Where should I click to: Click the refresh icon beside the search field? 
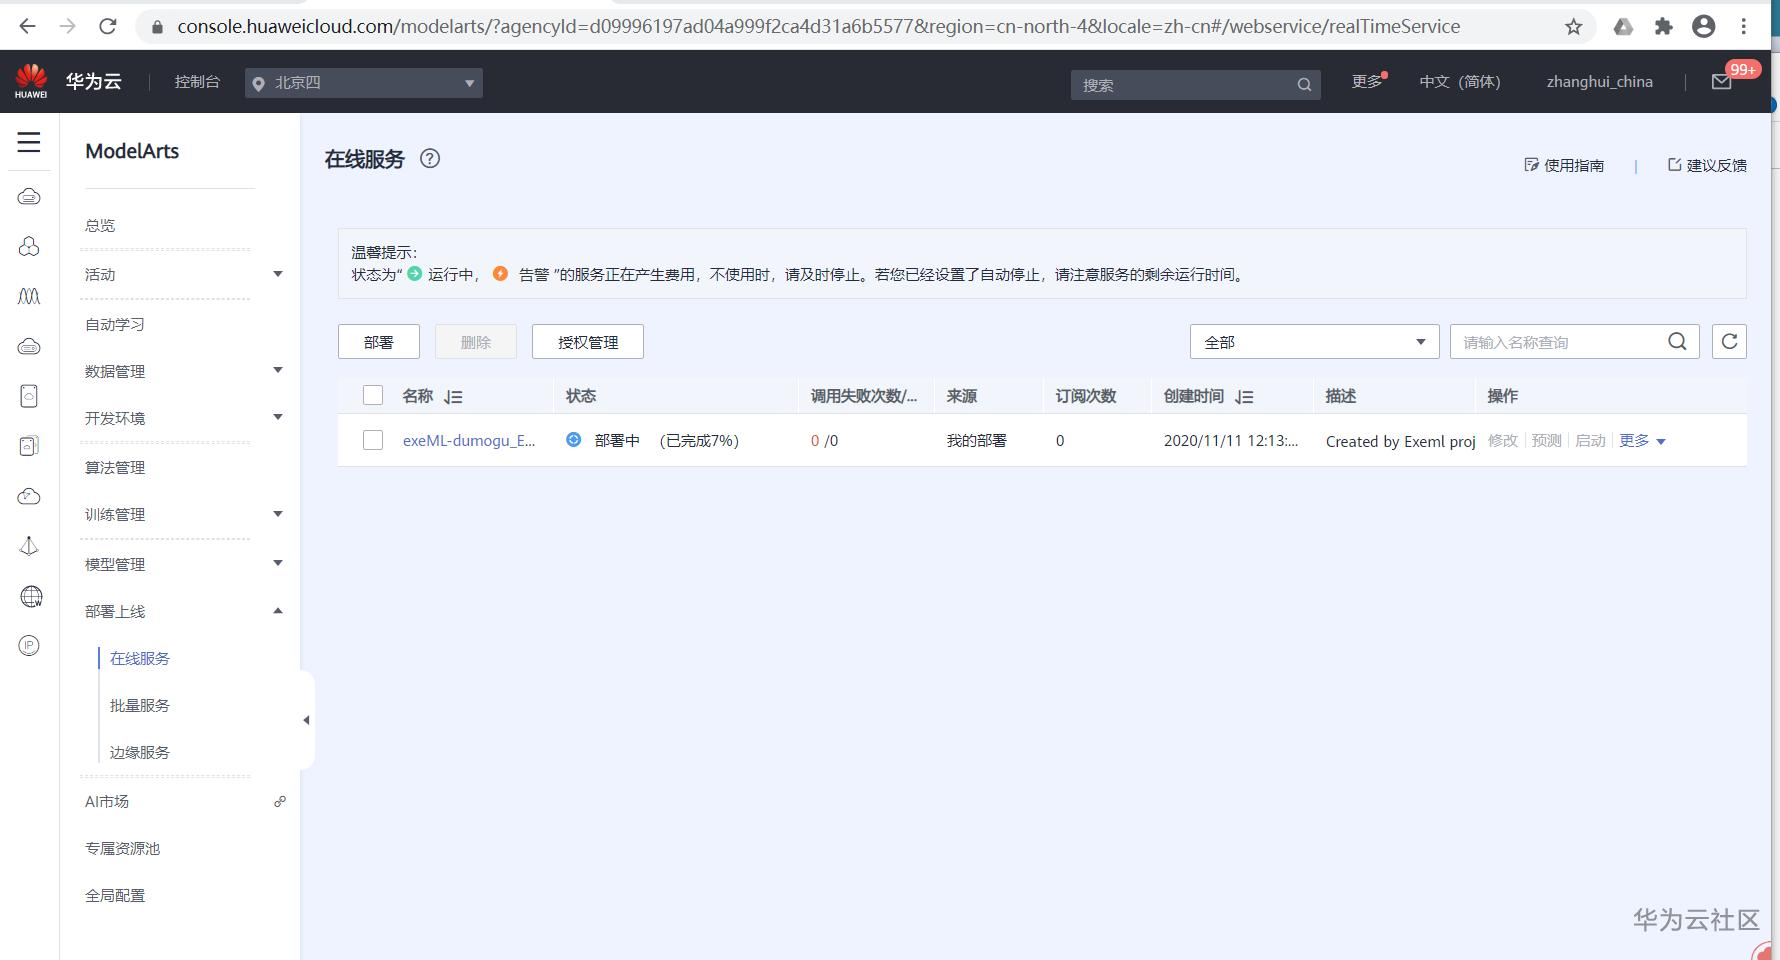tap(1729, 341)
